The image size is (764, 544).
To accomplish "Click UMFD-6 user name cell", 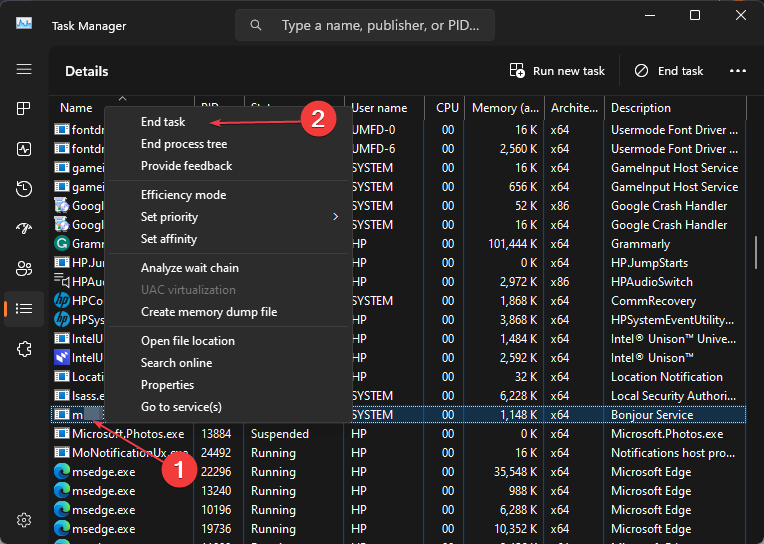I will 373,149.
